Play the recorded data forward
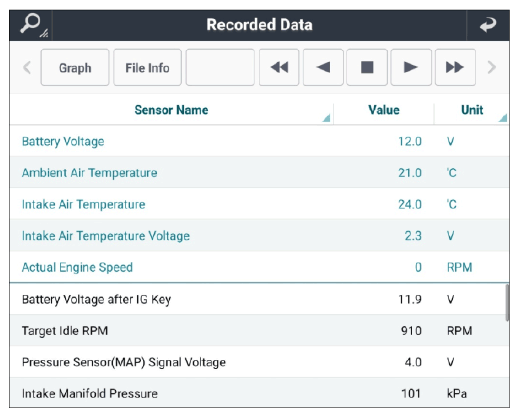Image resolution: width=519 pixels, height=417 pixels. [411, 67]
